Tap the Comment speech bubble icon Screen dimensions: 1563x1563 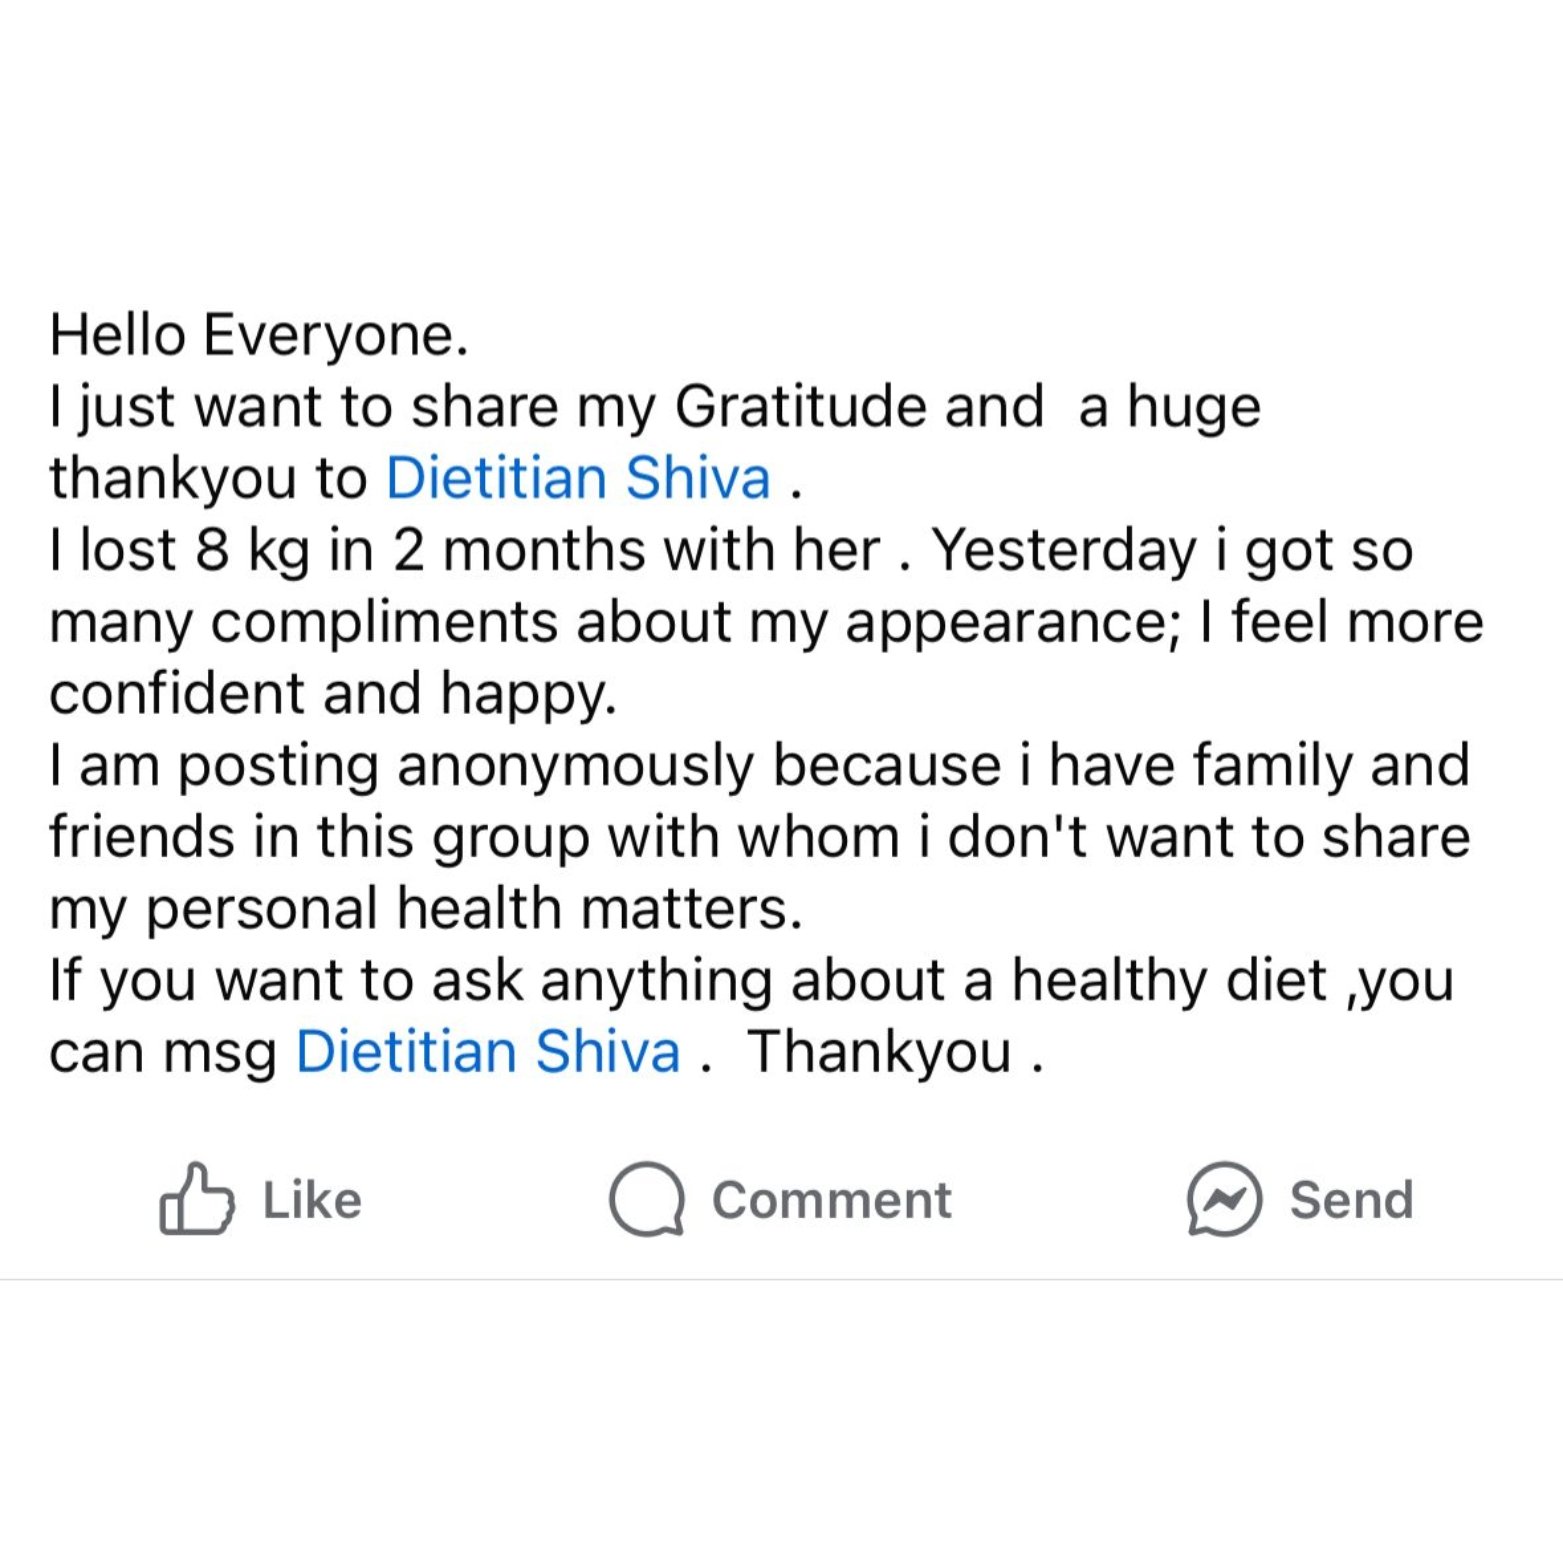647,1199
